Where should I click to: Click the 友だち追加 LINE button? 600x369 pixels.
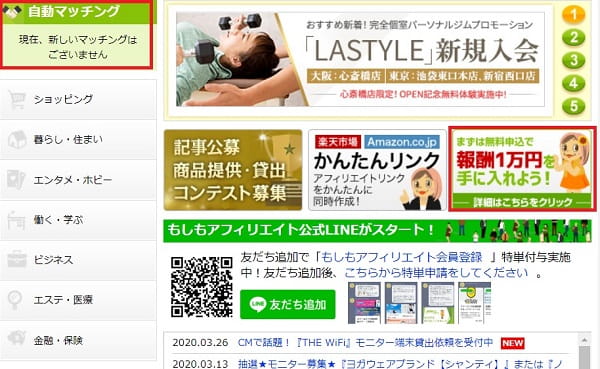pos(288,304)
